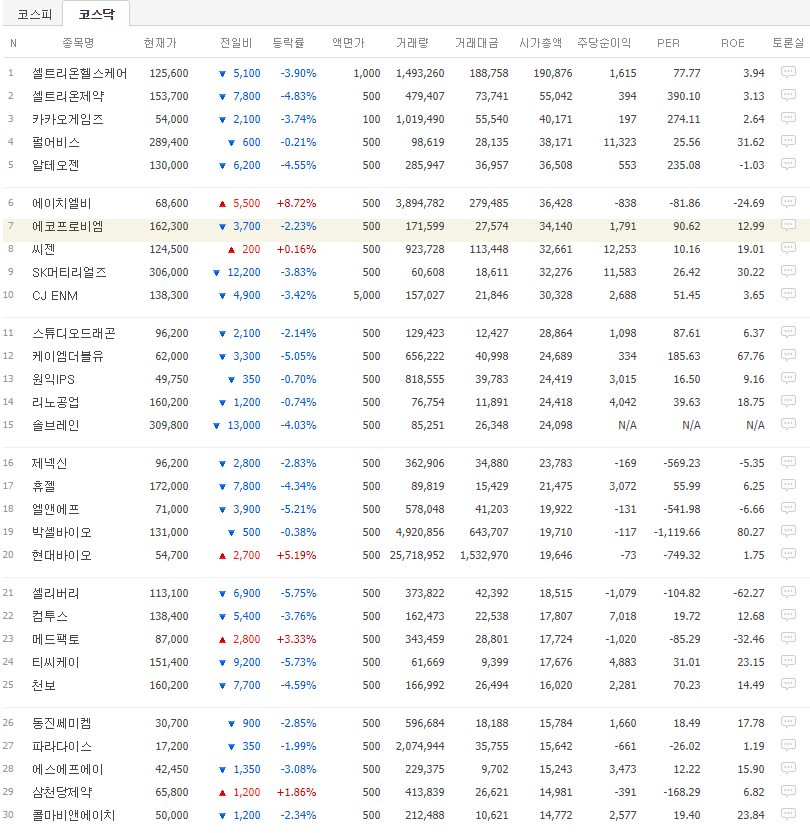
Task: Open the SK머티리얼즈 stock page
Action: pyautogui.click(x=69, y=273)
